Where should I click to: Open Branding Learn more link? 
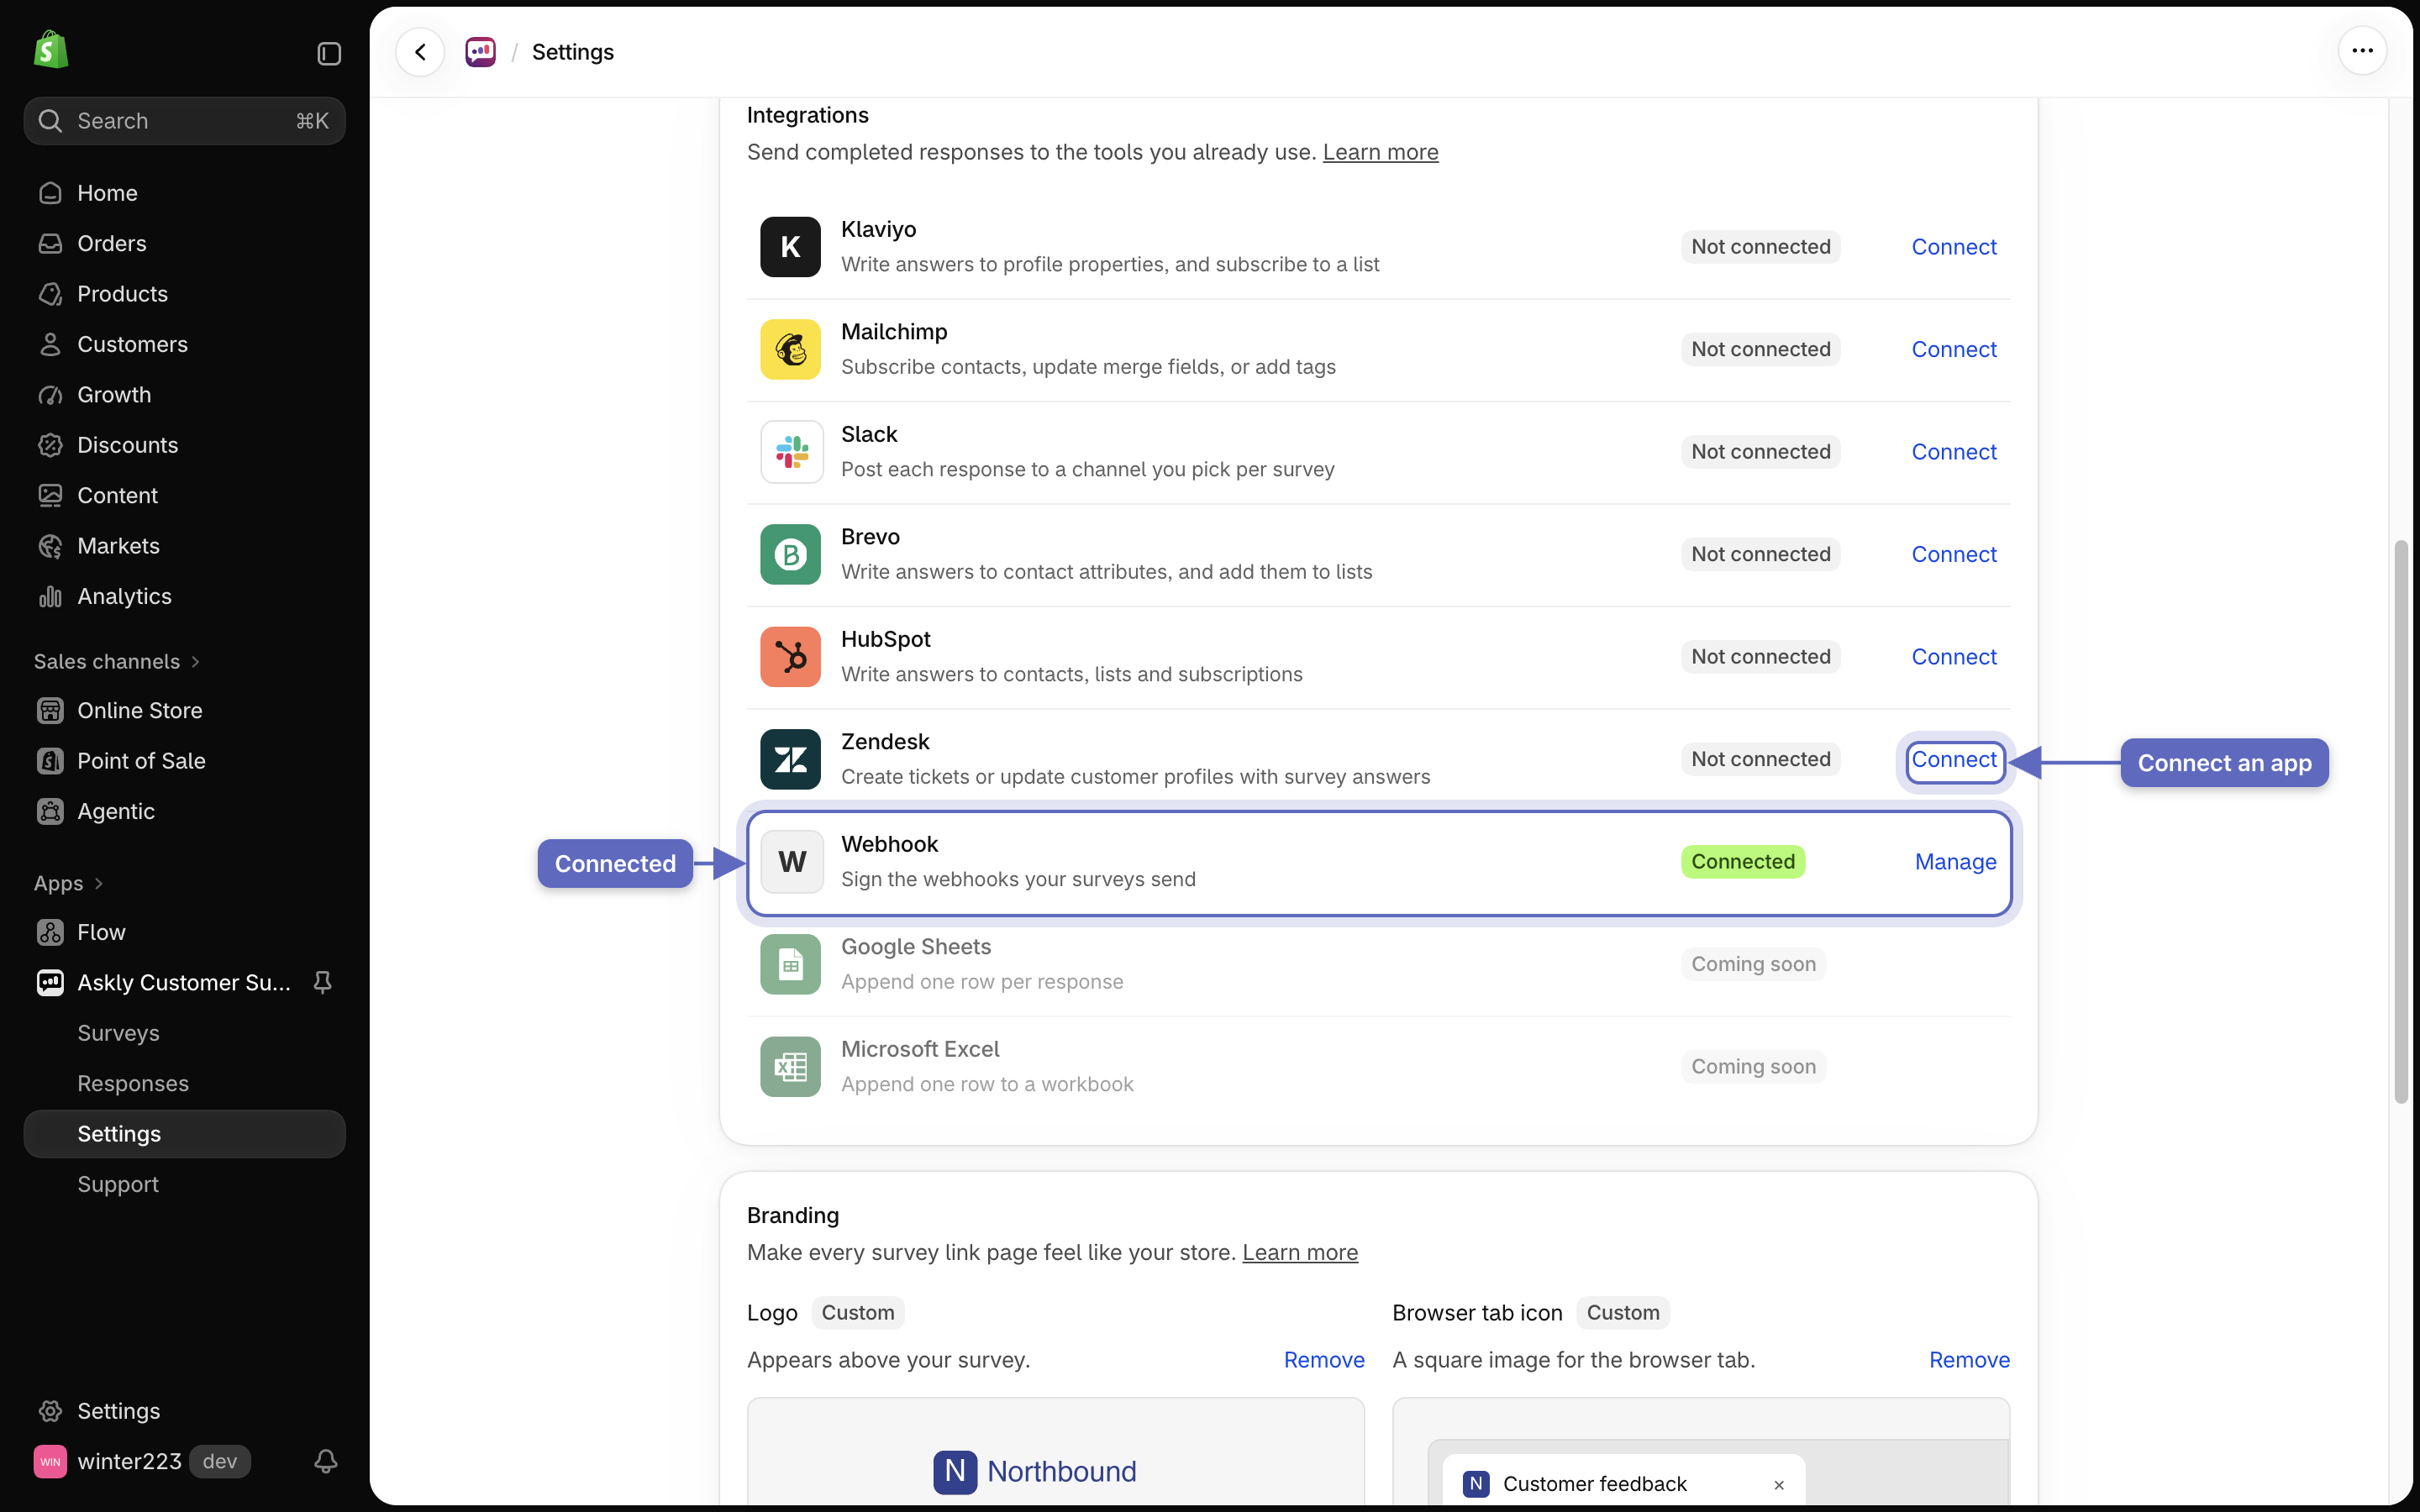tap(1299, 1253)
